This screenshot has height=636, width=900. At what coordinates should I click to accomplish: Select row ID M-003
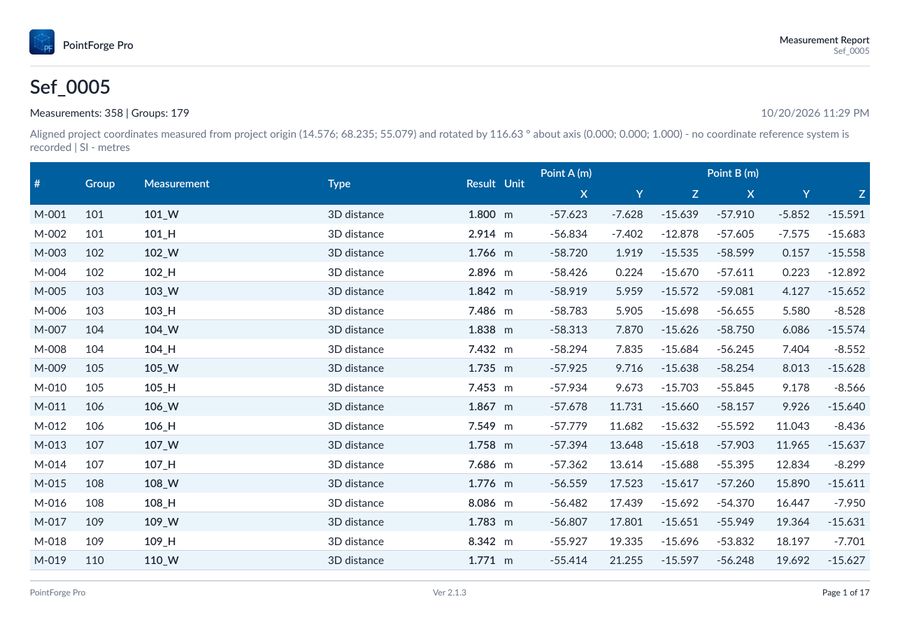pyautogui.click(x=50, y=253)
